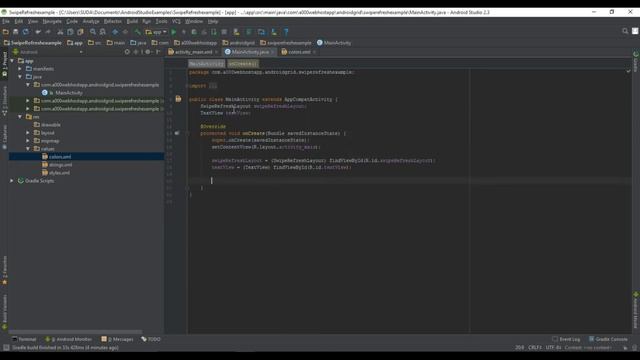Open the Terminal tool window
This screenshot has width=640, height=360.
coord(24,339)
